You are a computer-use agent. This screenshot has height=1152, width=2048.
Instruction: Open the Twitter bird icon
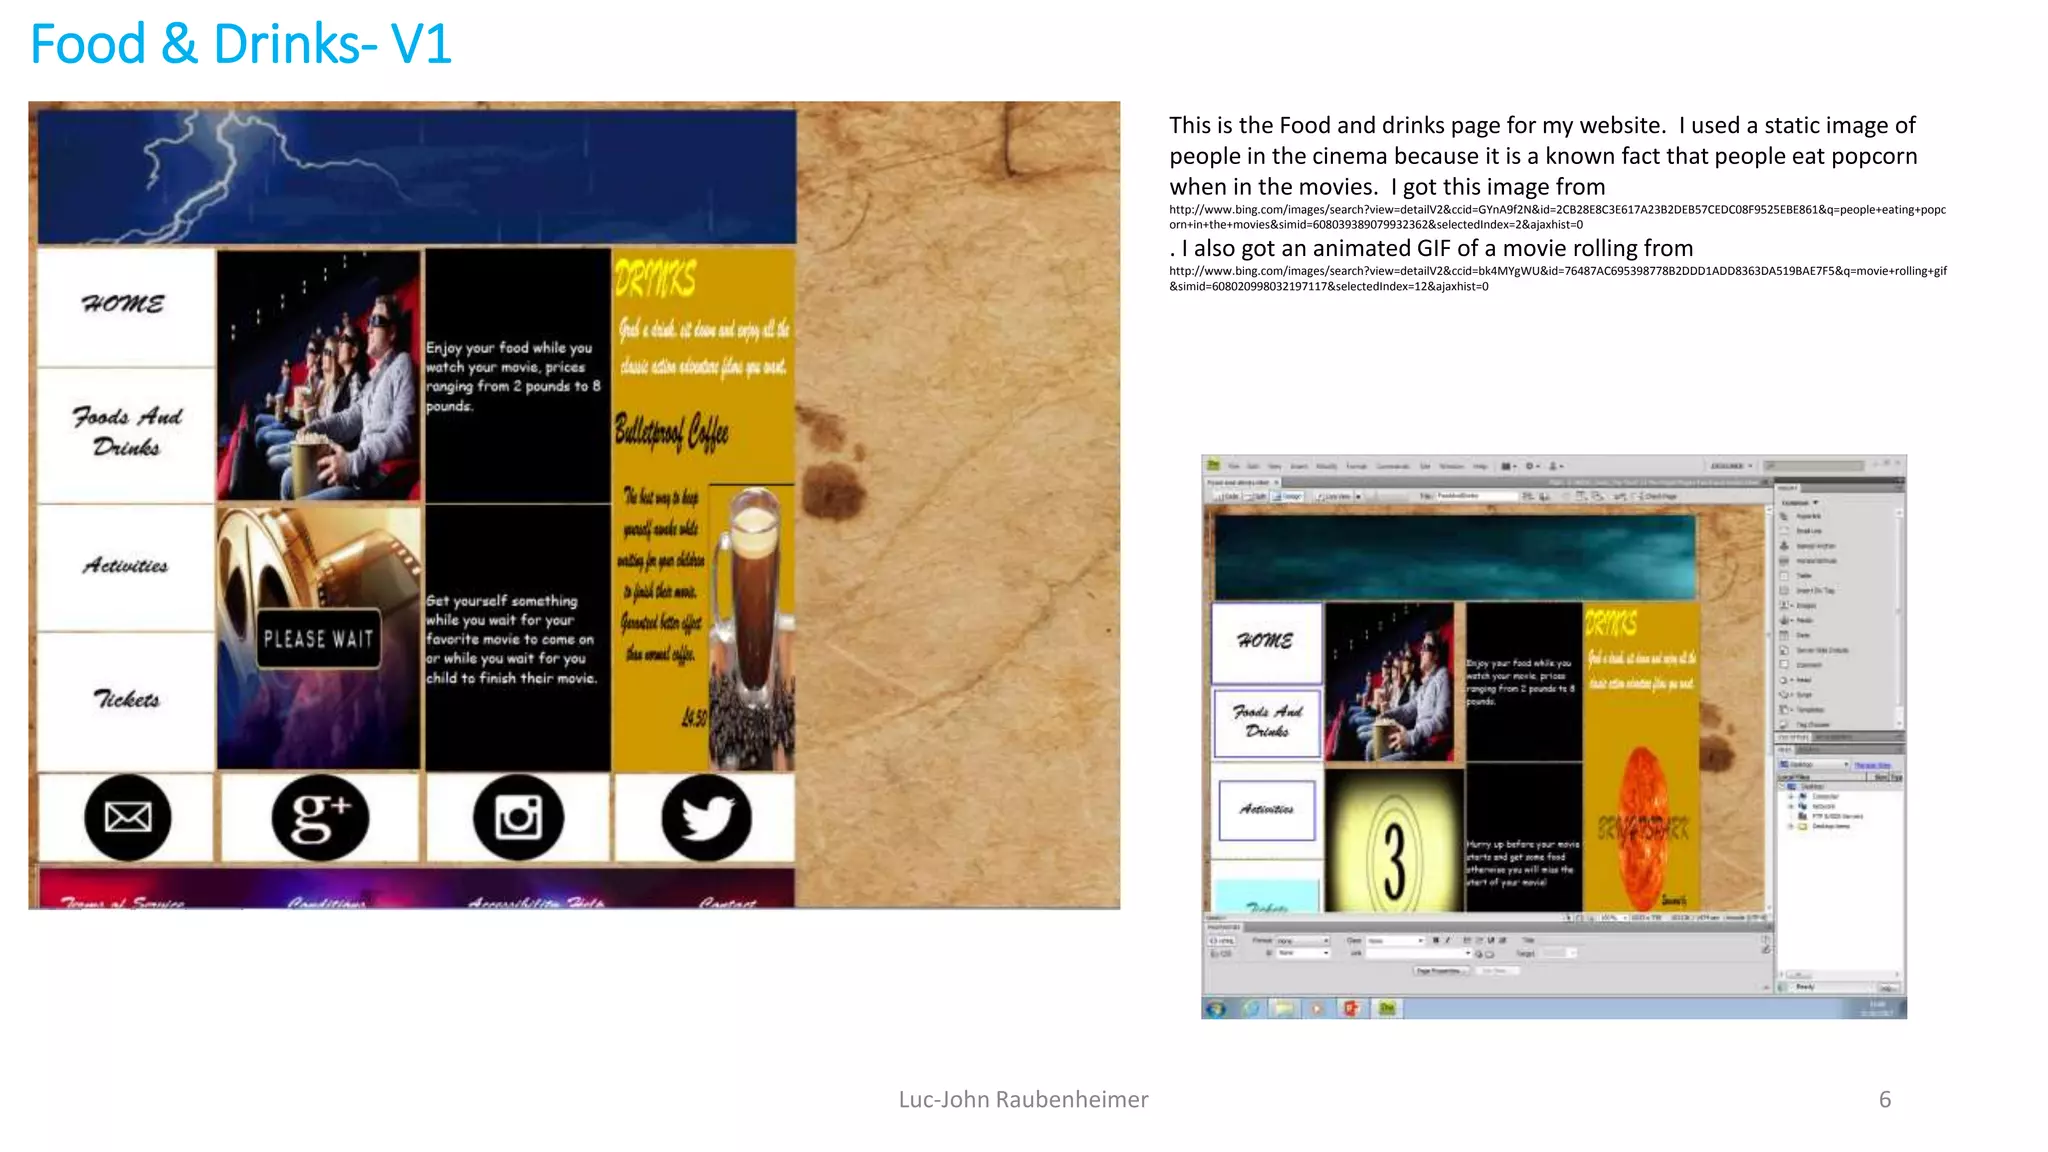coord(706,817)
